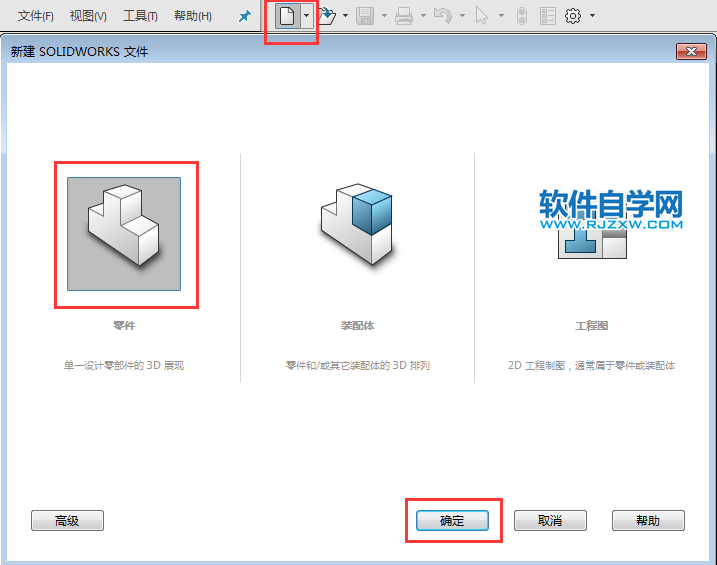Click the Rebuild traffic light icon
This screenshot has height=565, width=717.
[x=522, y=16]
